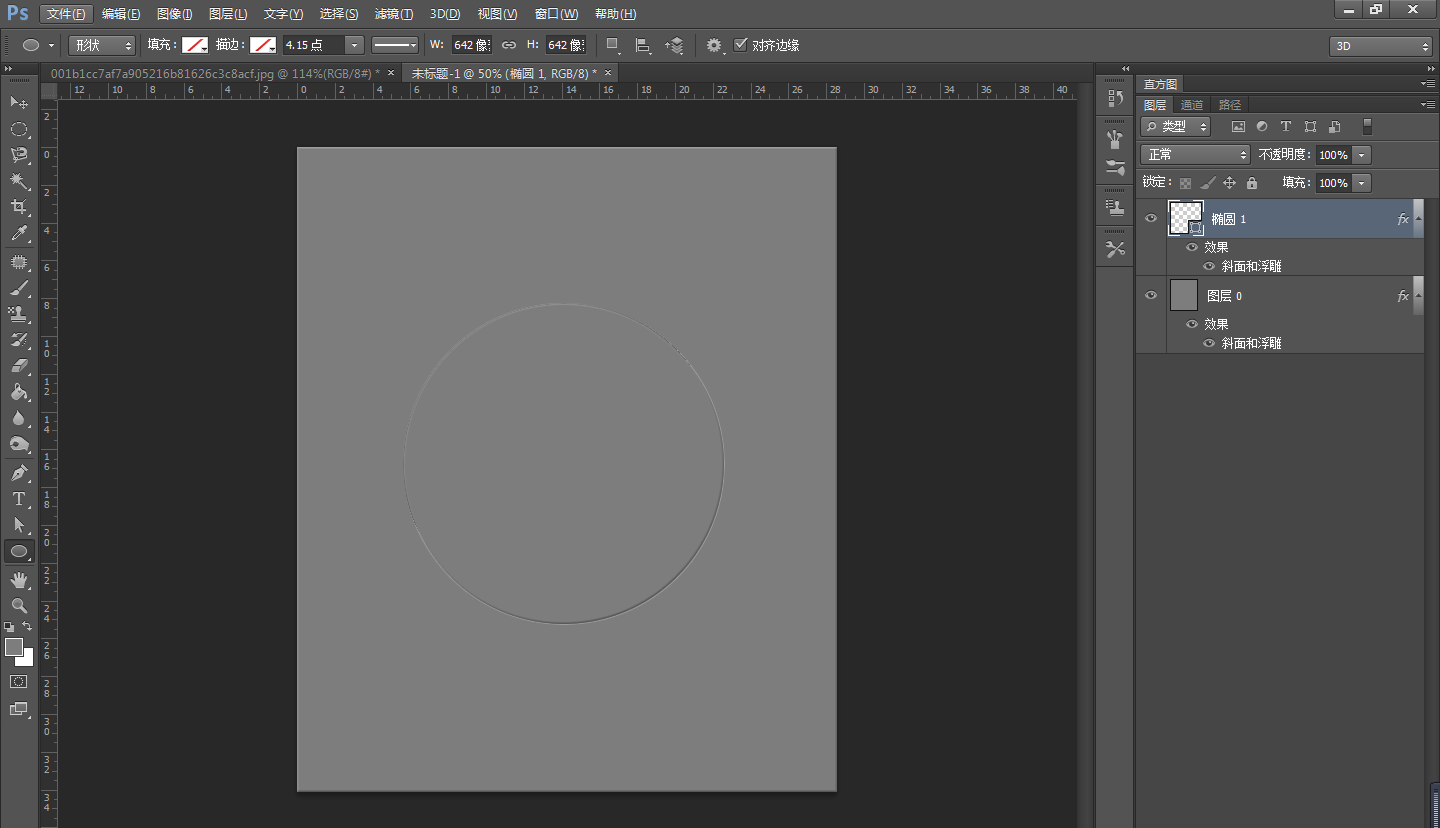Viewport: 1440px width, 828px height.
Task: Select the Move tool
Action: click(18, 102)
